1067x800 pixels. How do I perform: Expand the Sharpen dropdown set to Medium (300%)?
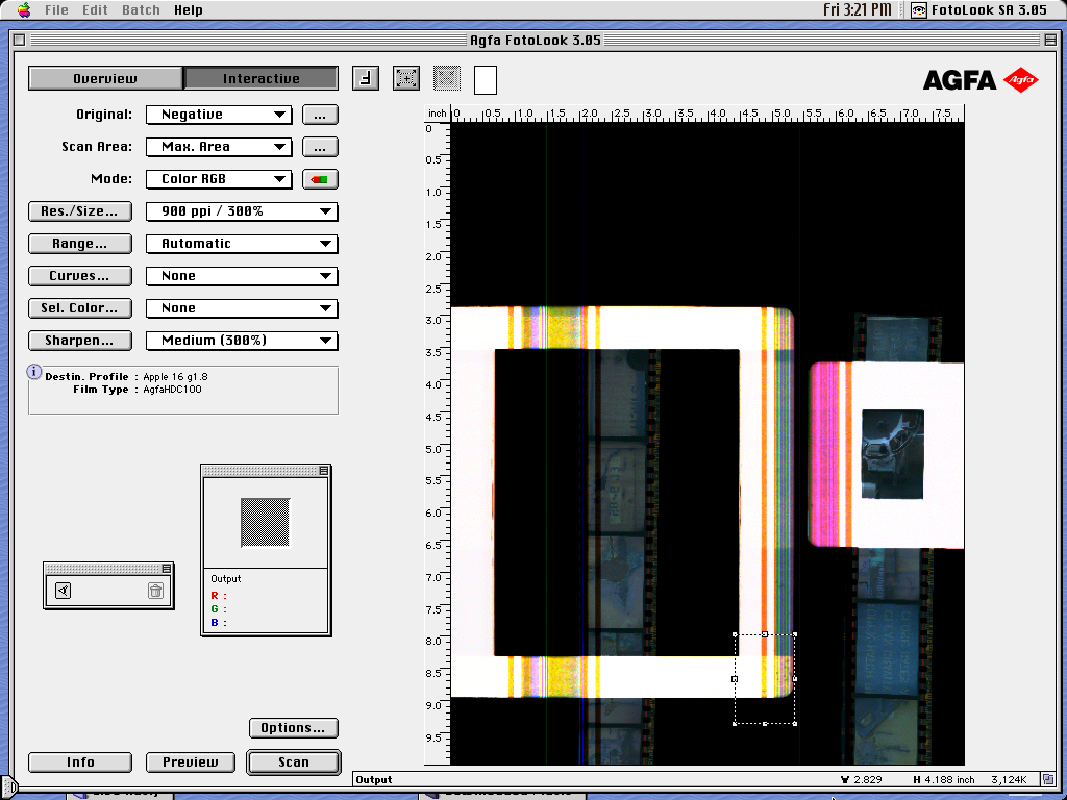point(242,341)
